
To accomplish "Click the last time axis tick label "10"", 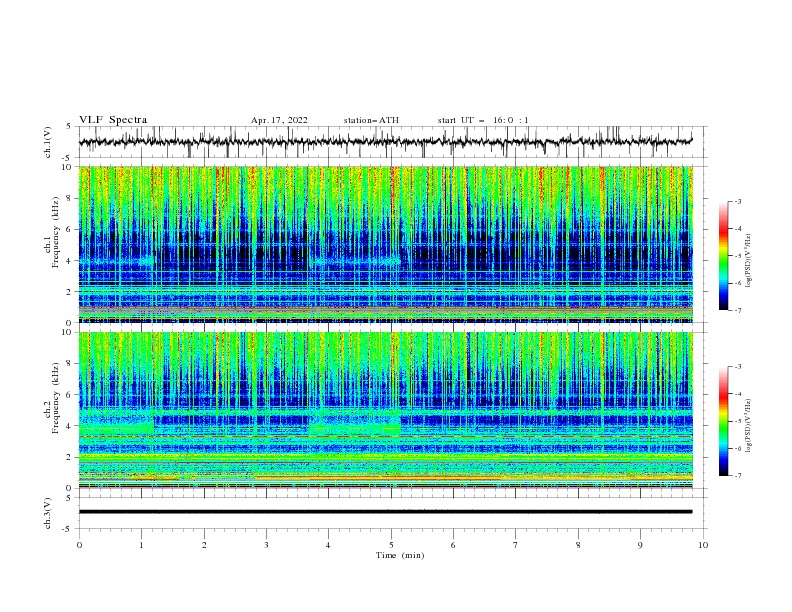I will 703,545.
